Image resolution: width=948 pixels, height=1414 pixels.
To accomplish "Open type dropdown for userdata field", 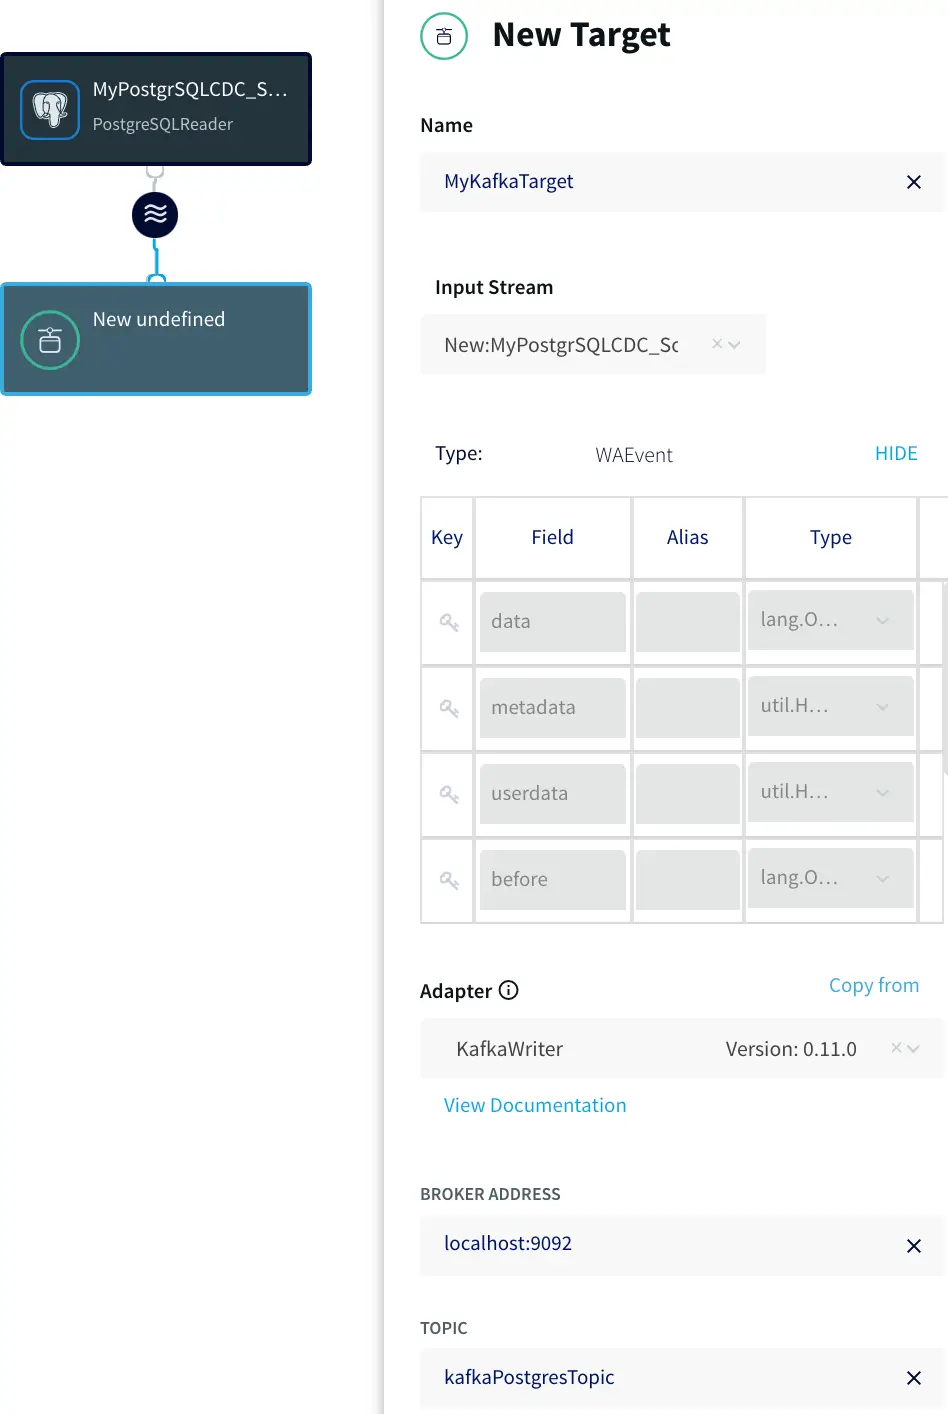I will pyautogui.click(x=882, y=792).
